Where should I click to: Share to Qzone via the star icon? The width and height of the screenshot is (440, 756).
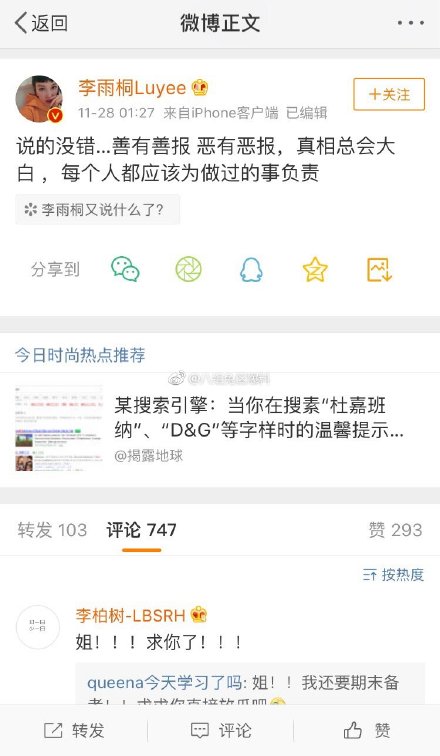(x=315, y=269)
